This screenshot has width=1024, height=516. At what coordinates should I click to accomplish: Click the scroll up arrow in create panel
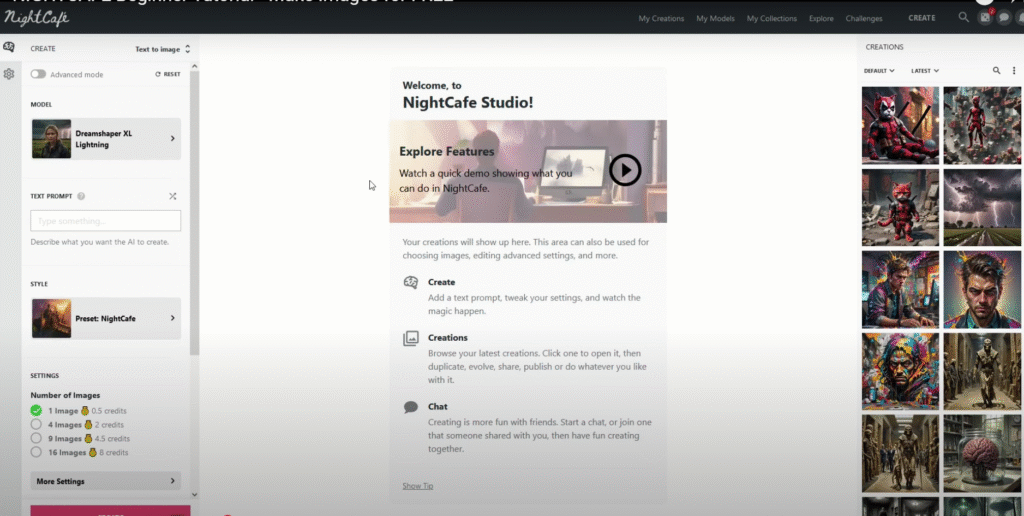[194, 67]
